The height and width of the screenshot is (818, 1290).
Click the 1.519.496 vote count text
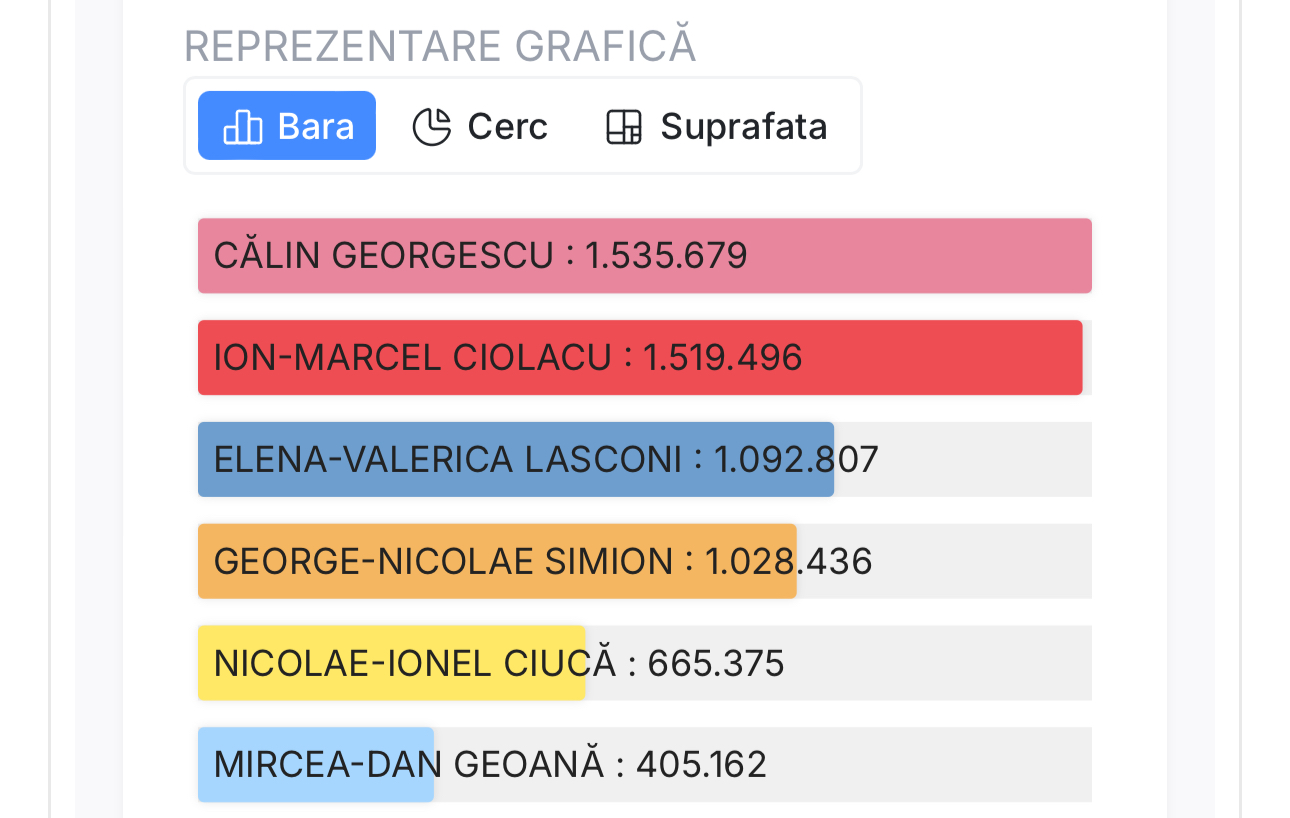point(723,358)
